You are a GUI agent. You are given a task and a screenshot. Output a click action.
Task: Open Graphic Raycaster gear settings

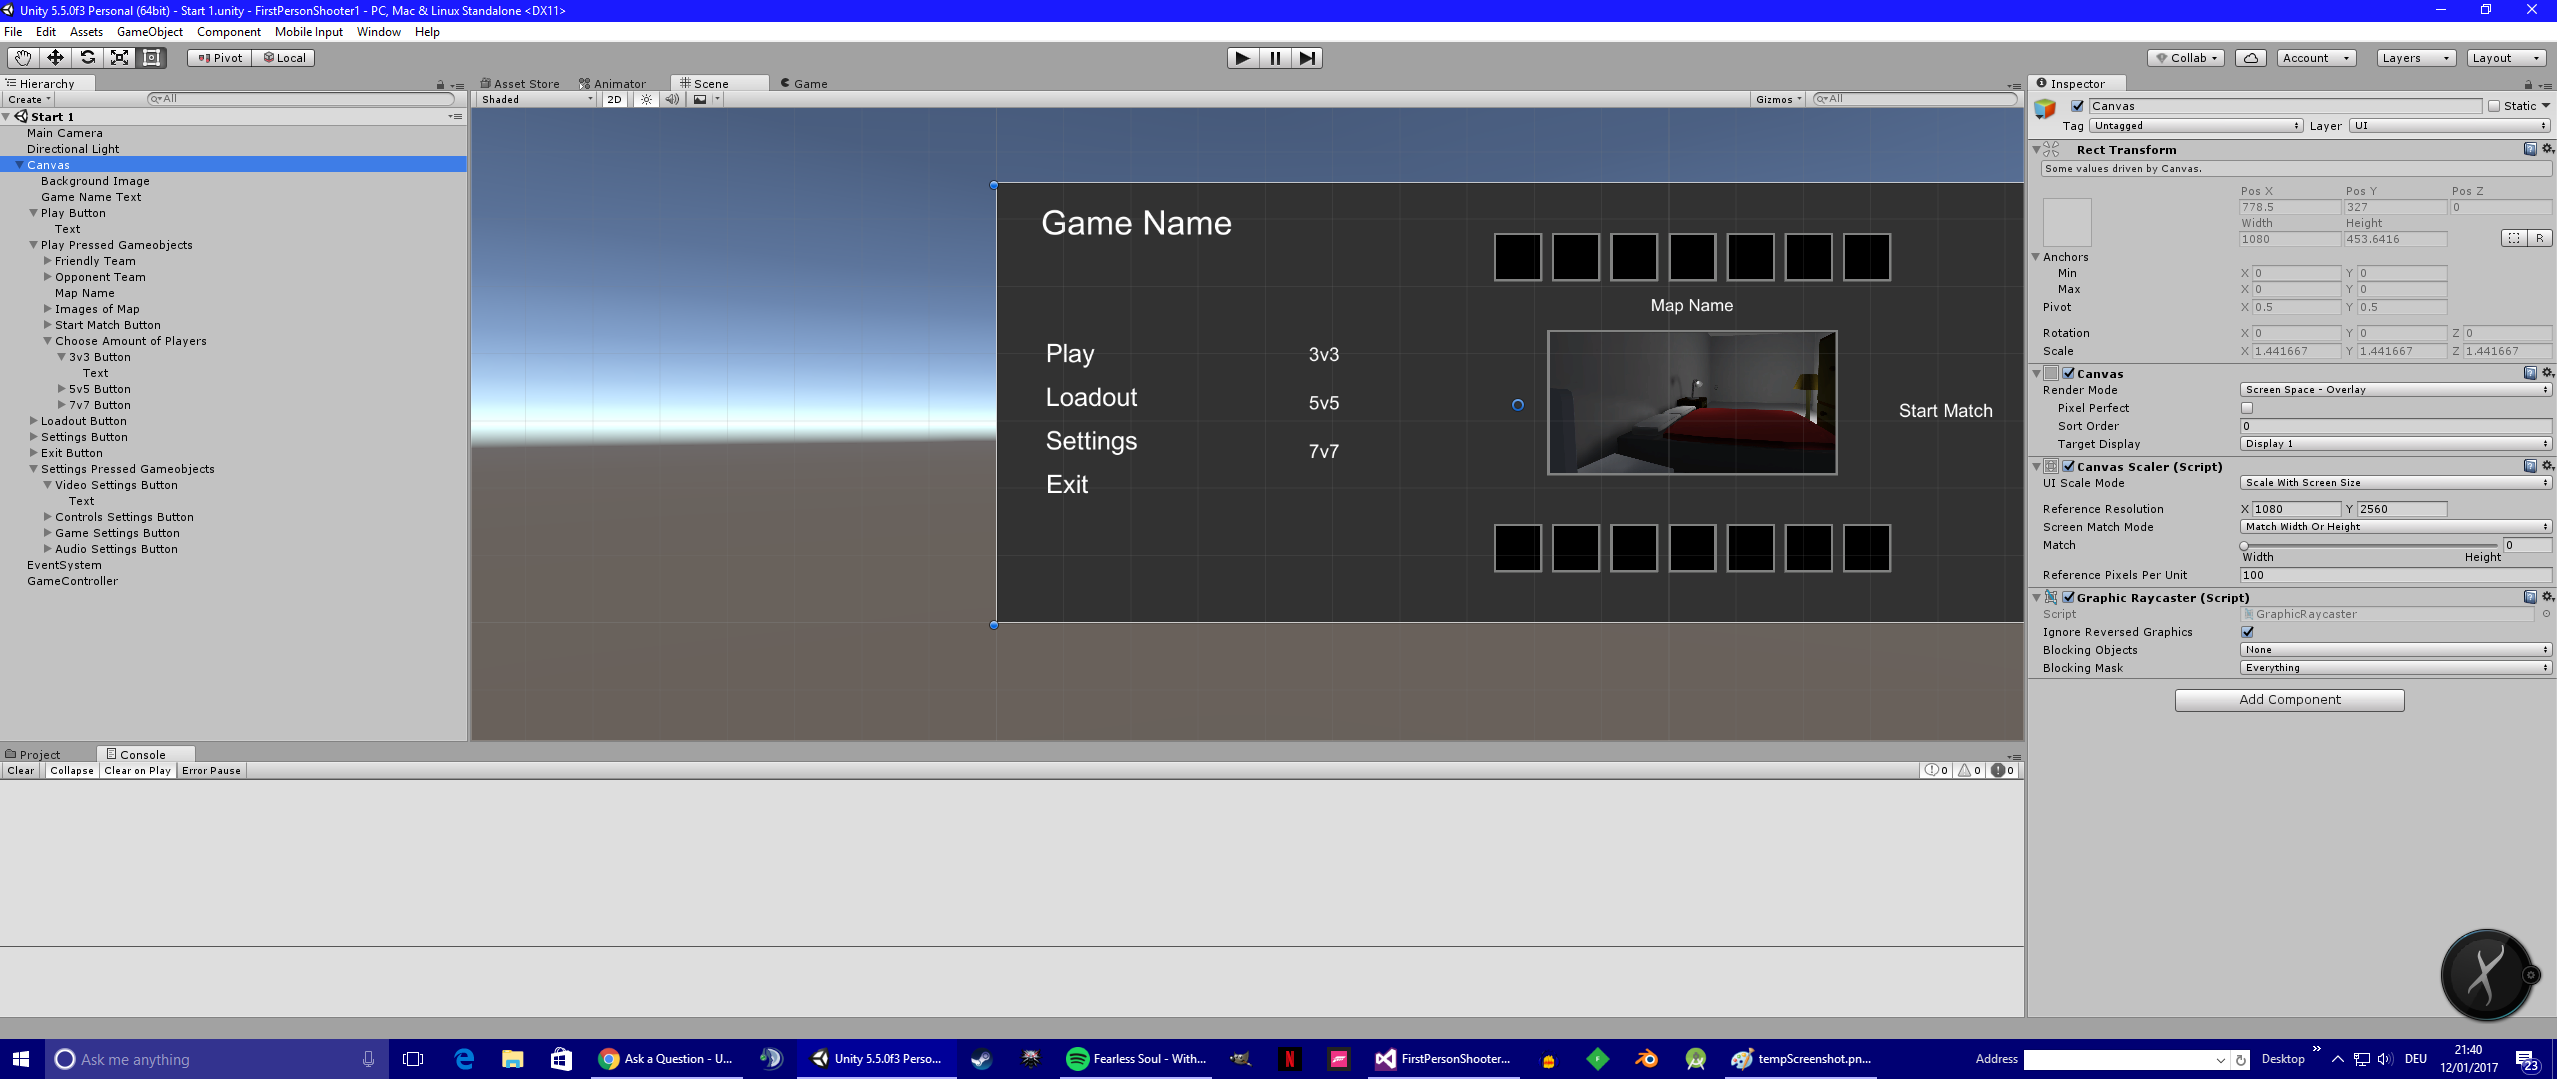click(2547, 597)
